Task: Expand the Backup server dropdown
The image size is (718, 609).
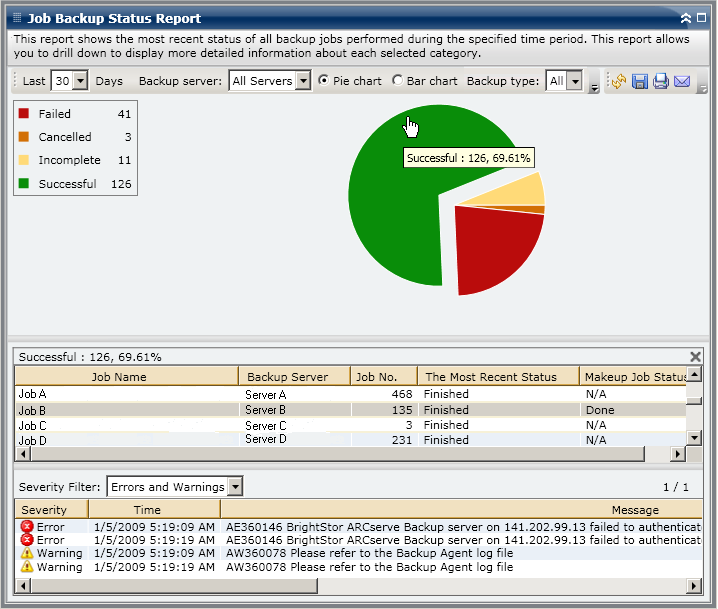Action: [303, 81]
